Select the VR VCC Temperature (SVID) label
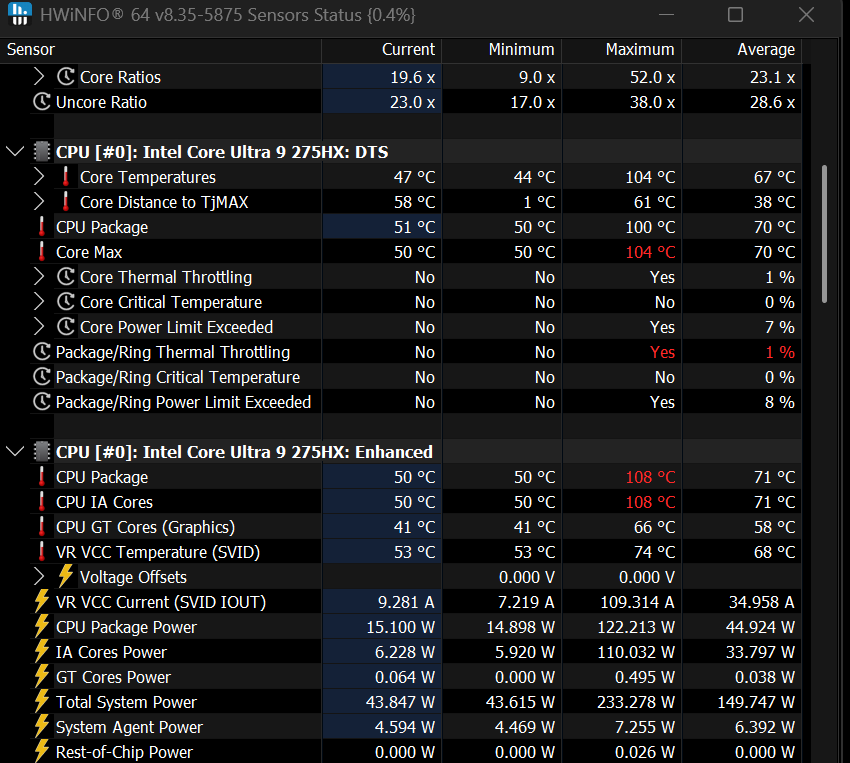This screenshot has height=763, width=850. [158, 552]
